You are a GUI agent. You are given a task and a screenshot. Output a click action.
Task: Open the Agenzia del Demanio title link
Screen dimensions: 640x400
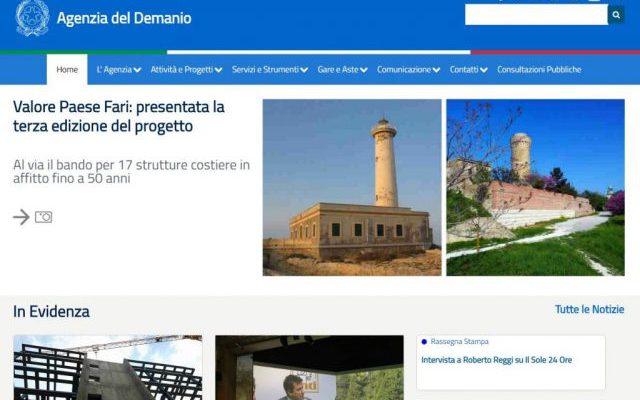(x=124, y=18)
